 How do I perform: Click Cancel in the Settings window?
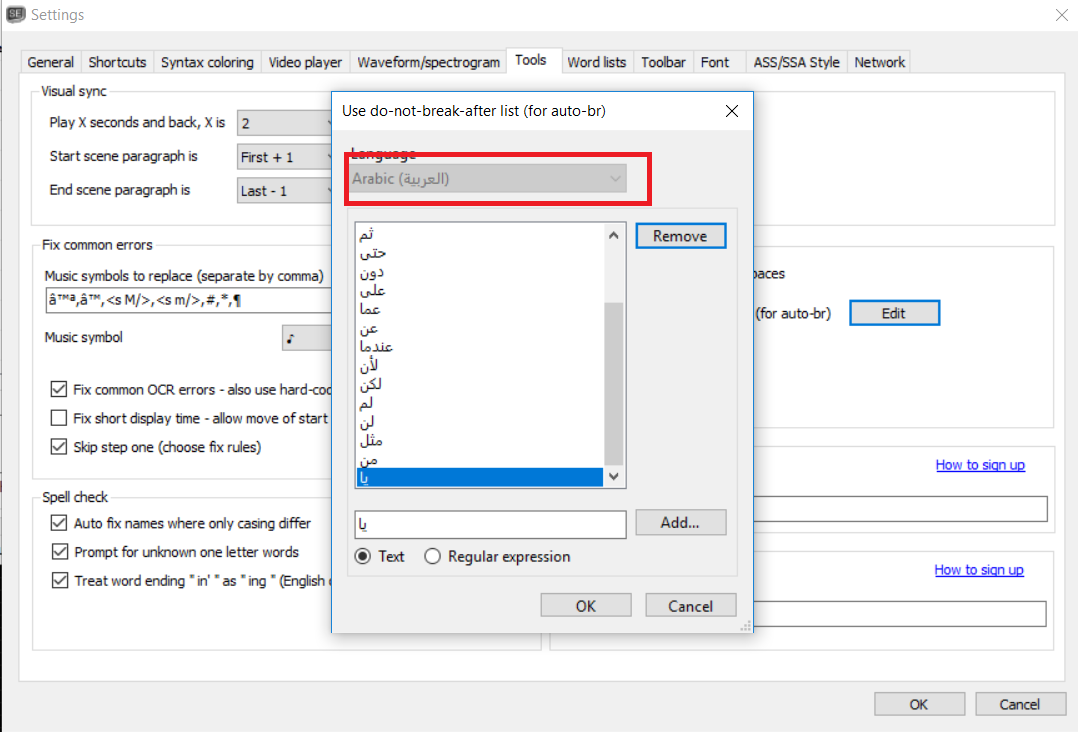tap(1020, 704)
